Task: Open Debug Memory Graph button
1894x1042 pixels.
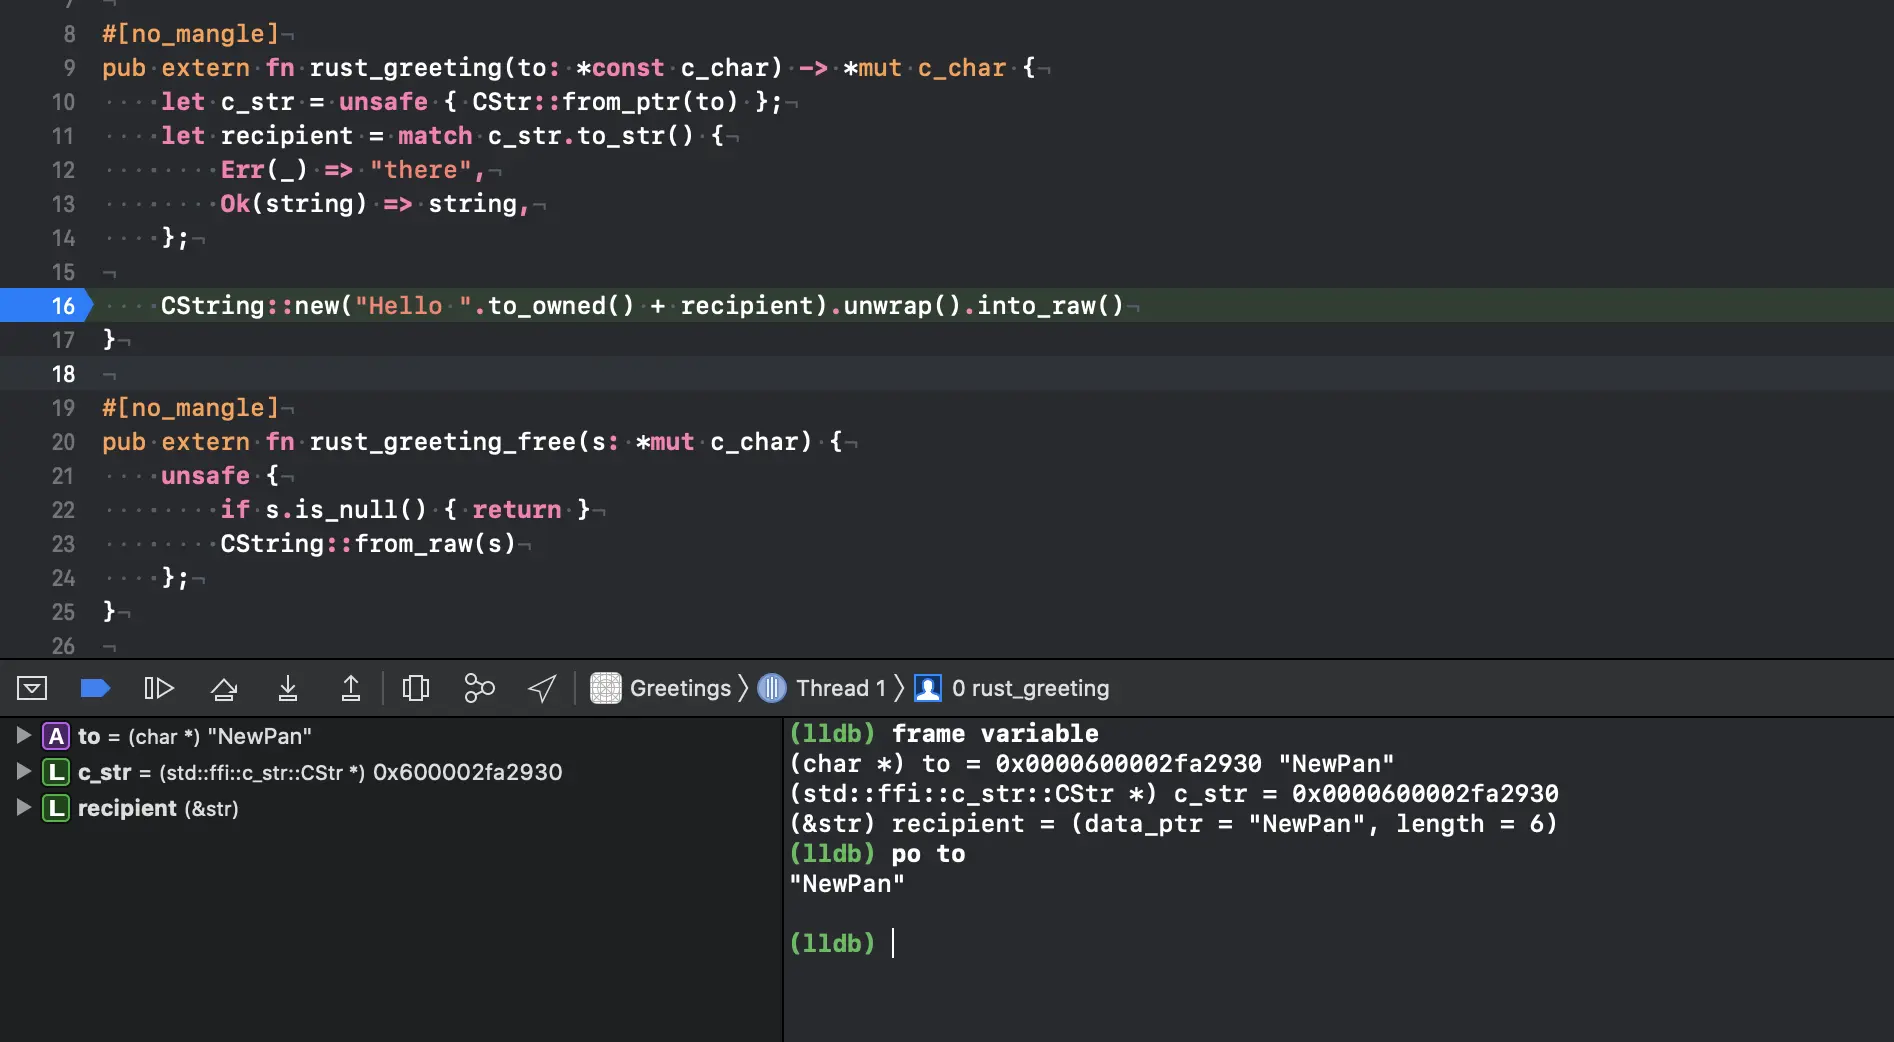Action: click(479, 688)
